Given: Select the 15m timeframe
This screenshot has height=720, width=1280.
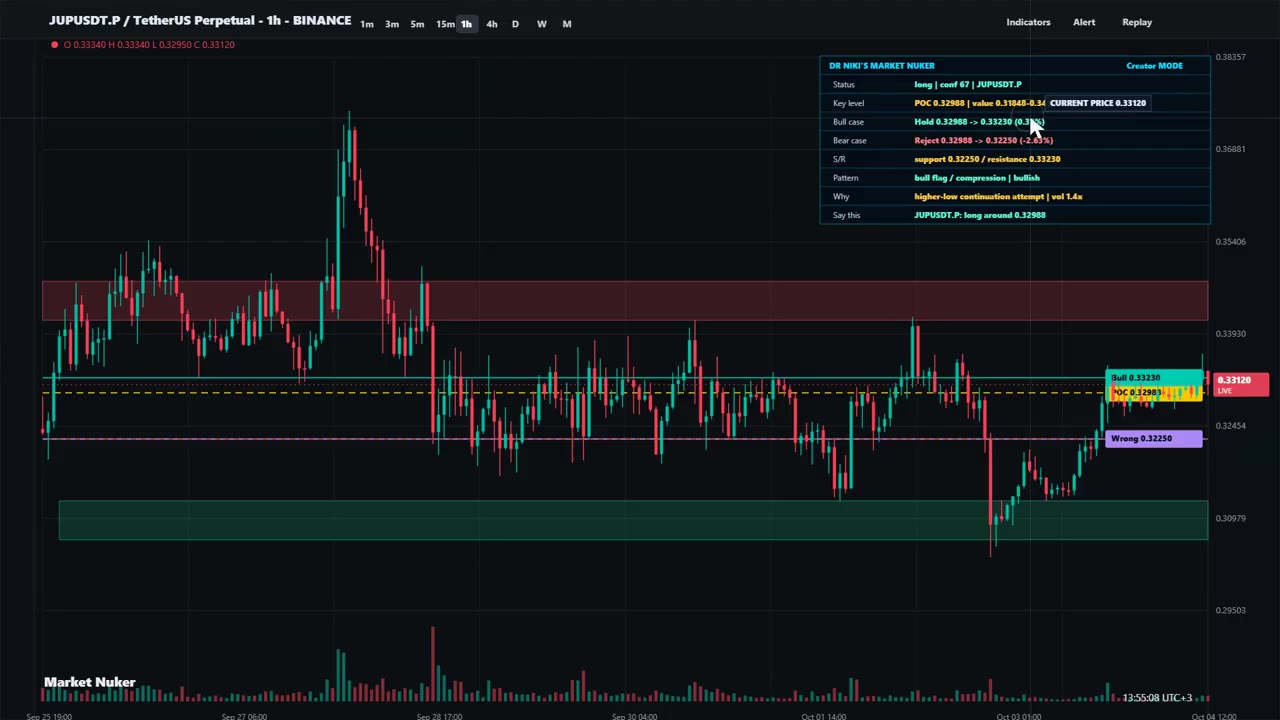Looking at the screenshot, I should click(x=445, y=24).
